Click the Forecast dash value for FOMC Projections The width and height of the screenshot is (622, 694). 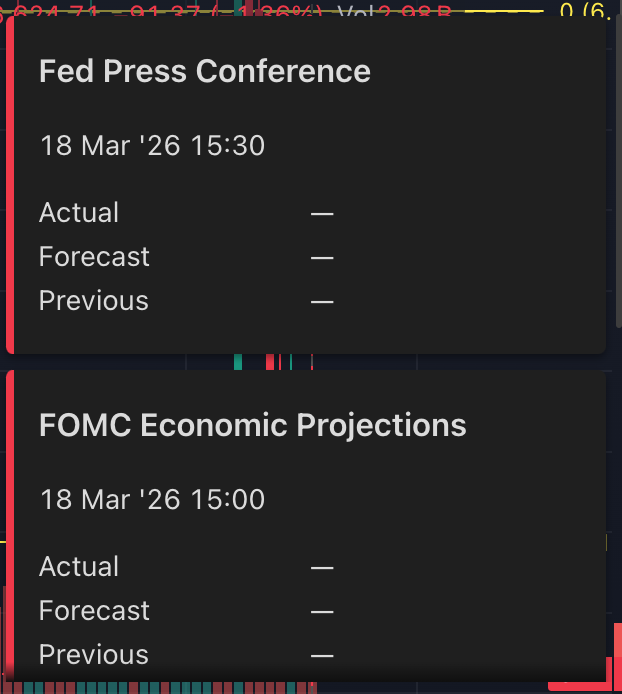[321, 611]
